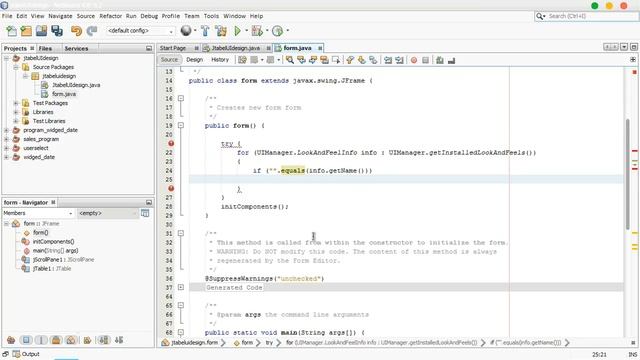
Task: Select jTable1 : JTable in Navigator
Action: 52,269
